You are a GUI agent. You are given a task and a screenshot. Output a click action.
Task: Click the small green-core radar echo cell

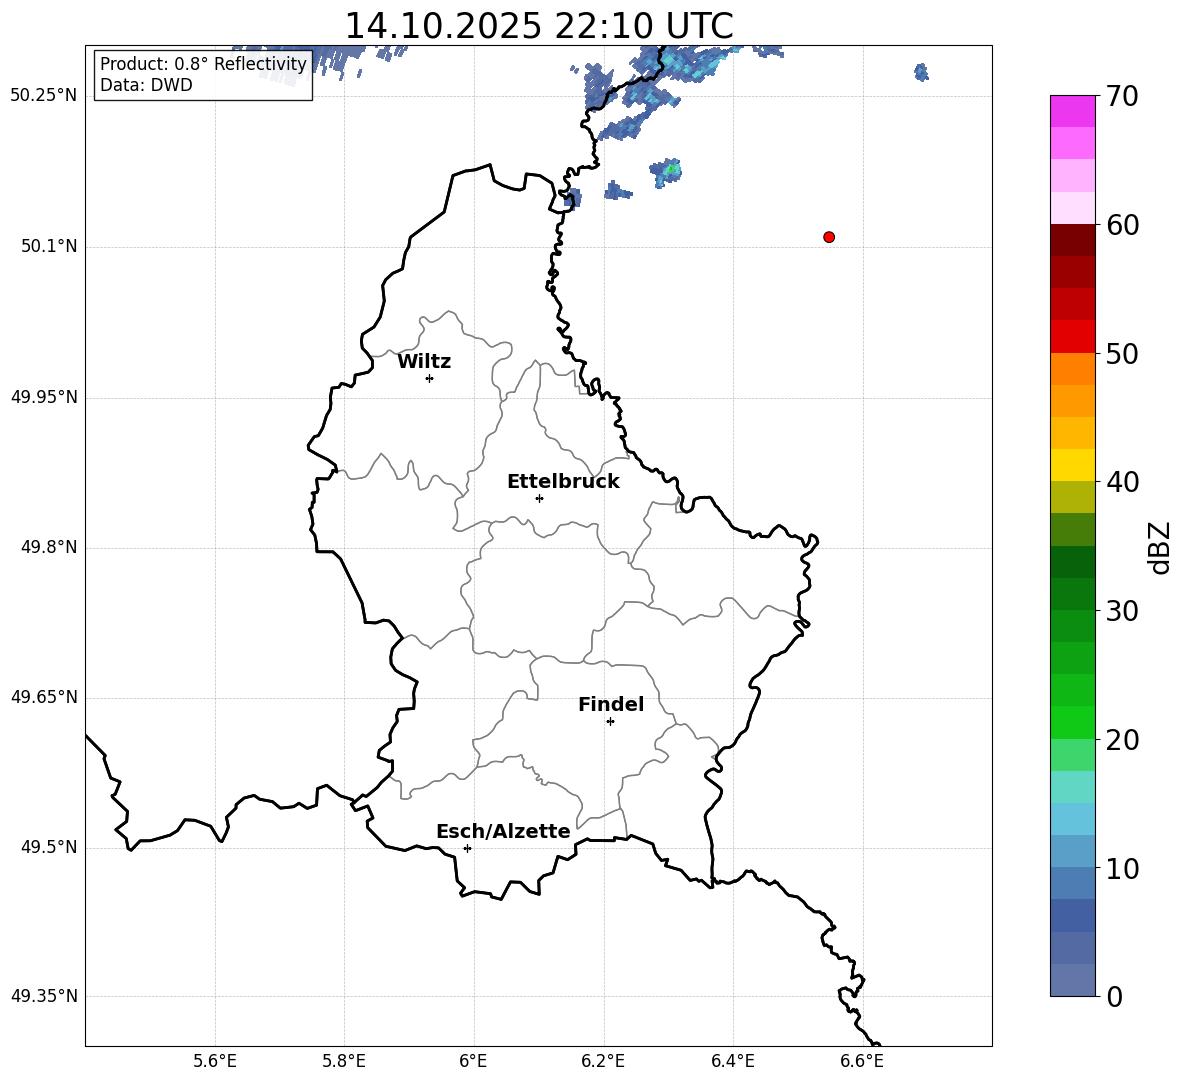point(667,172)
